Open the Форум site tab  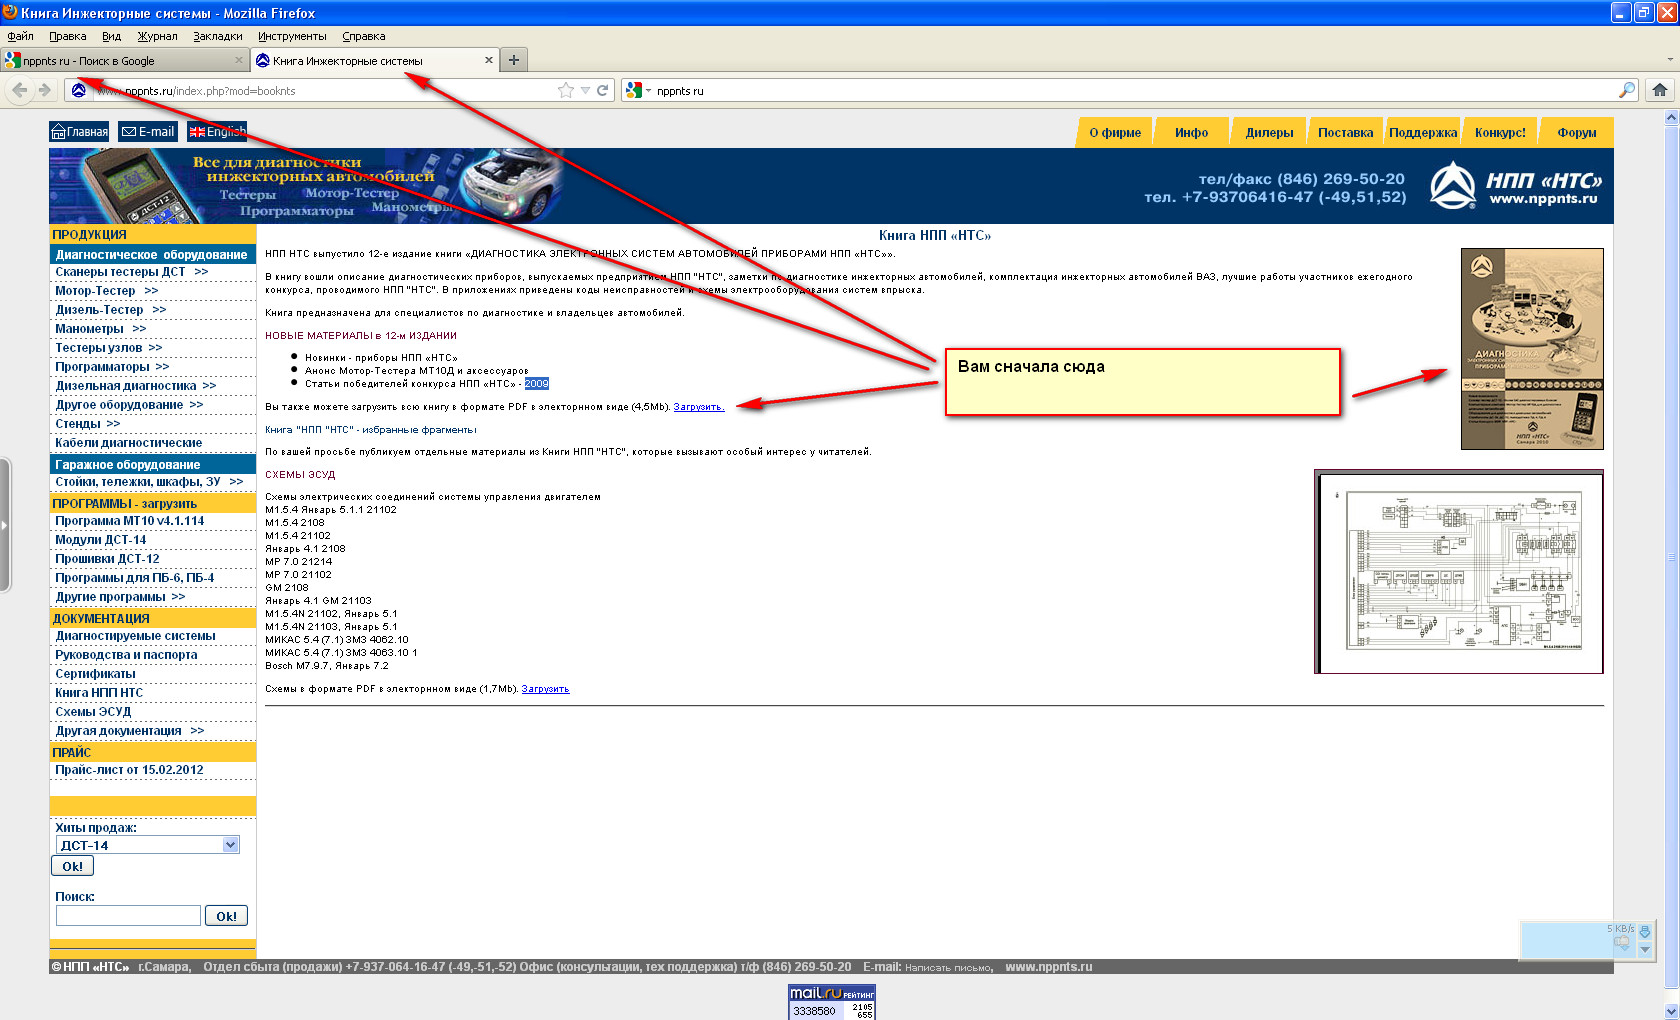click(1576, 132)
